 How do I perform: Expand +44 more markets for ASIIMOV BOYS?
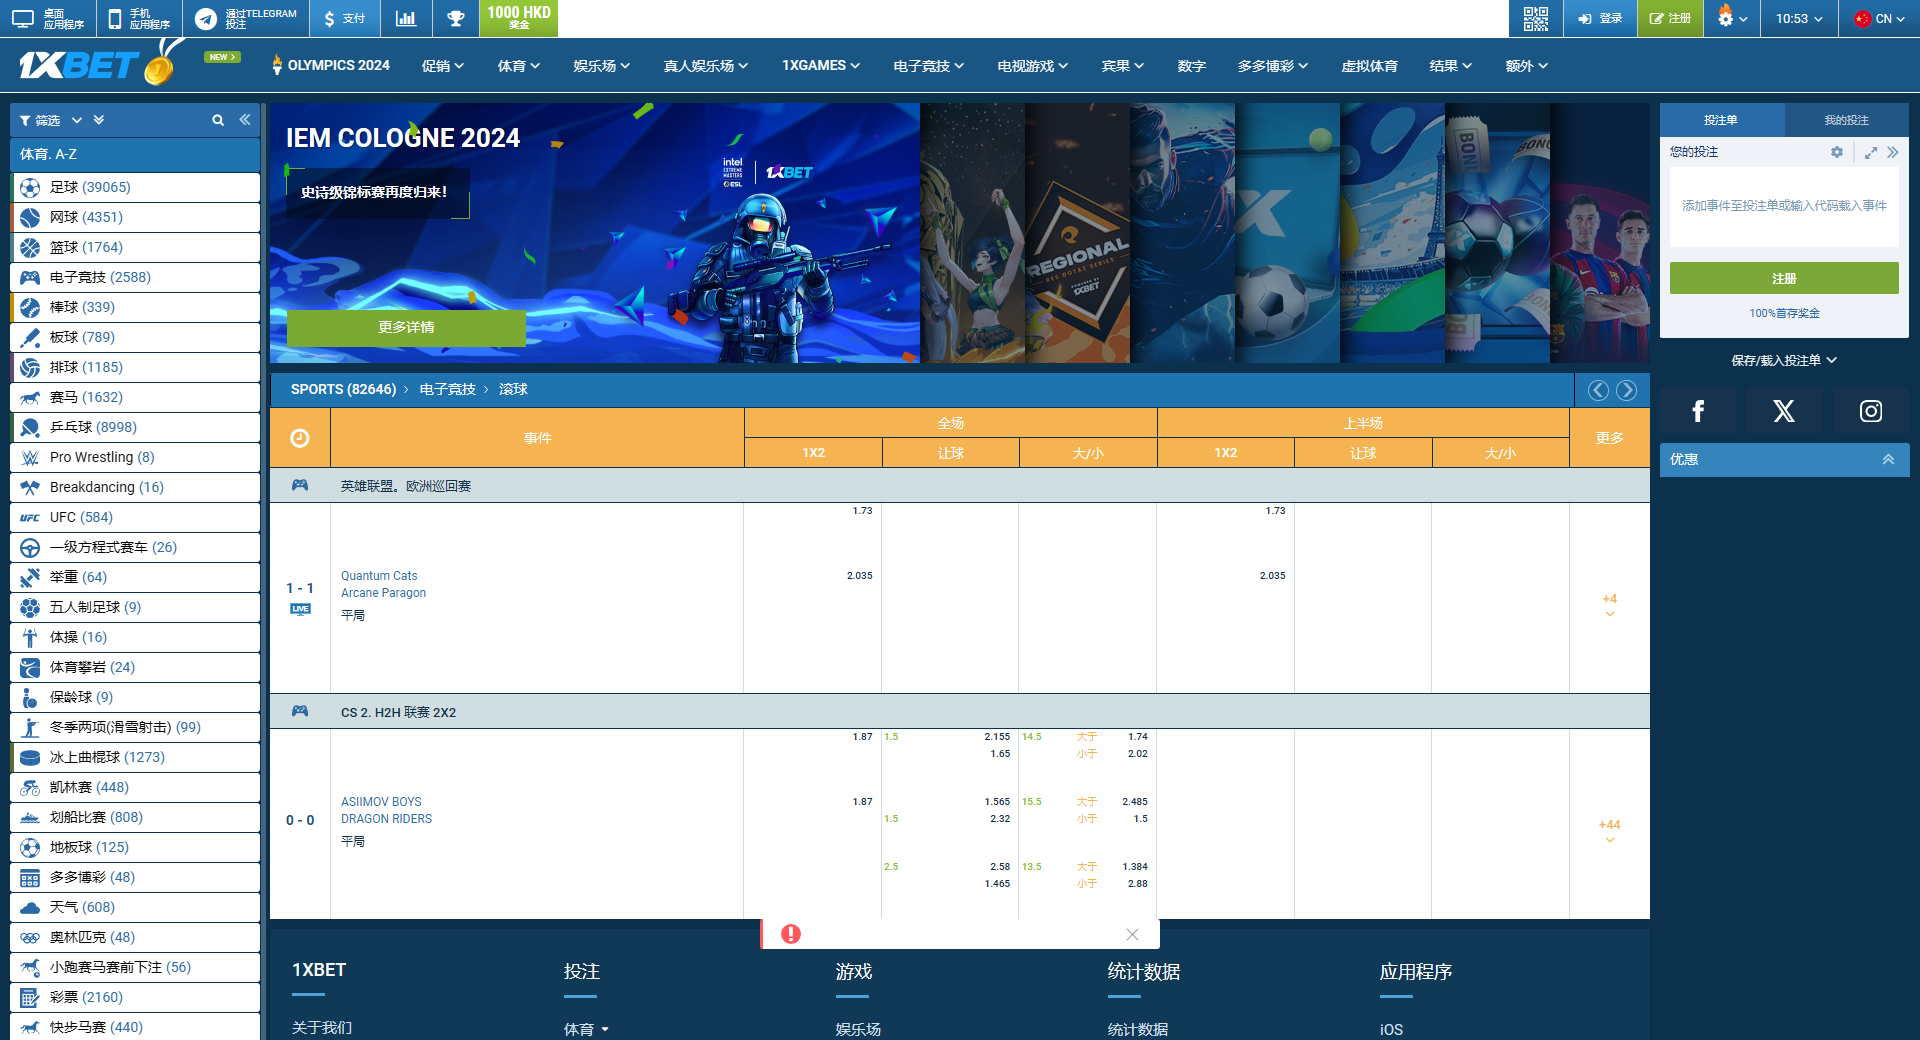pos(1609,830)
